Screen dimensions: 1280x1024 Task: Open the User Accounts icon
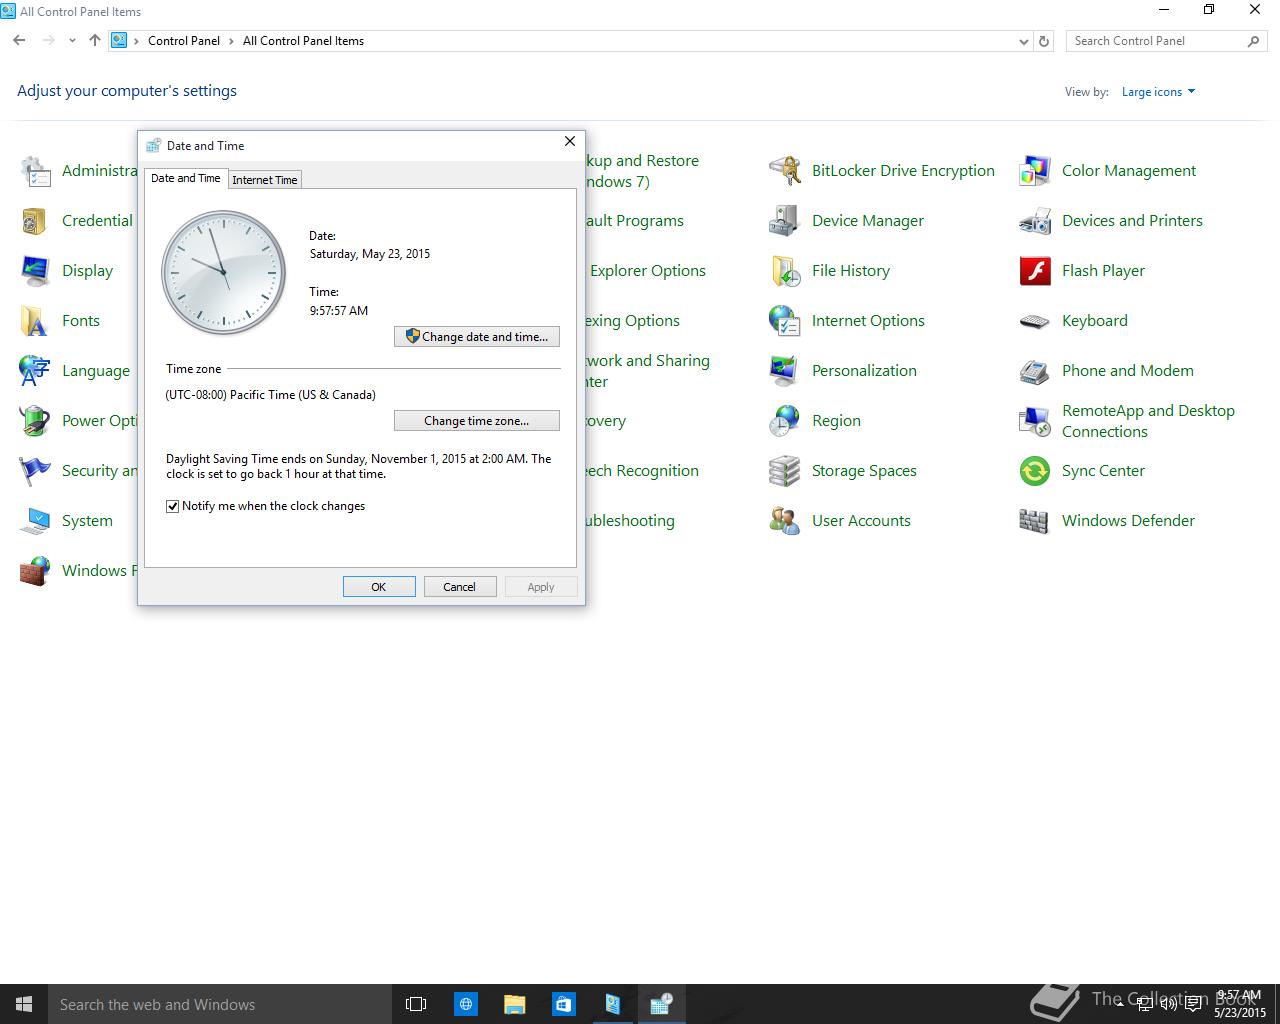(x=784, y=521)
